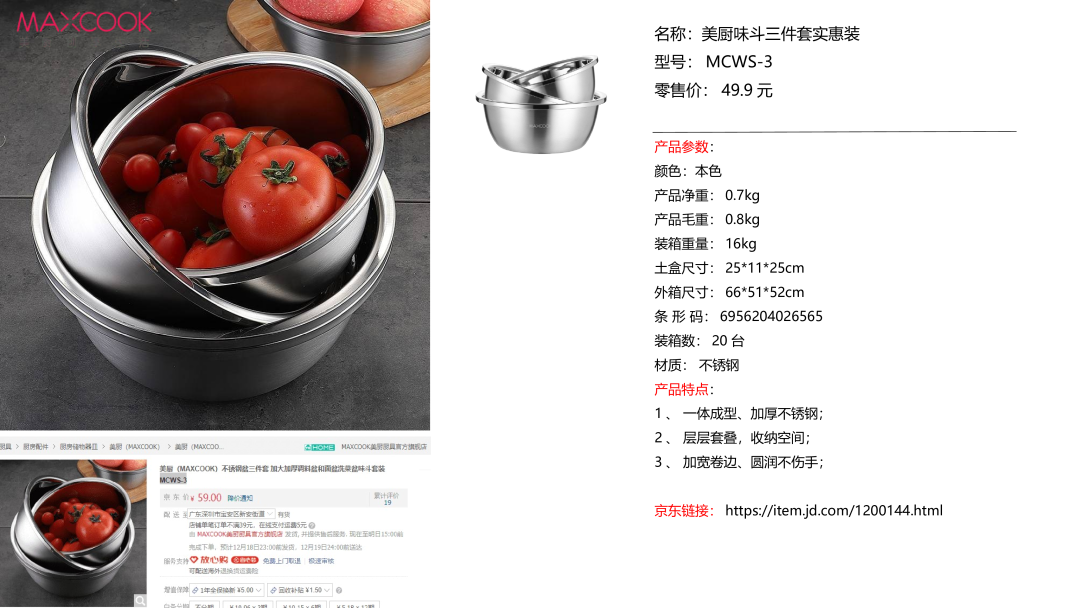Screen dimensions: 1080x608
Task: Click the 免费上门取退 service link
Action: click(x=282, y=561)
